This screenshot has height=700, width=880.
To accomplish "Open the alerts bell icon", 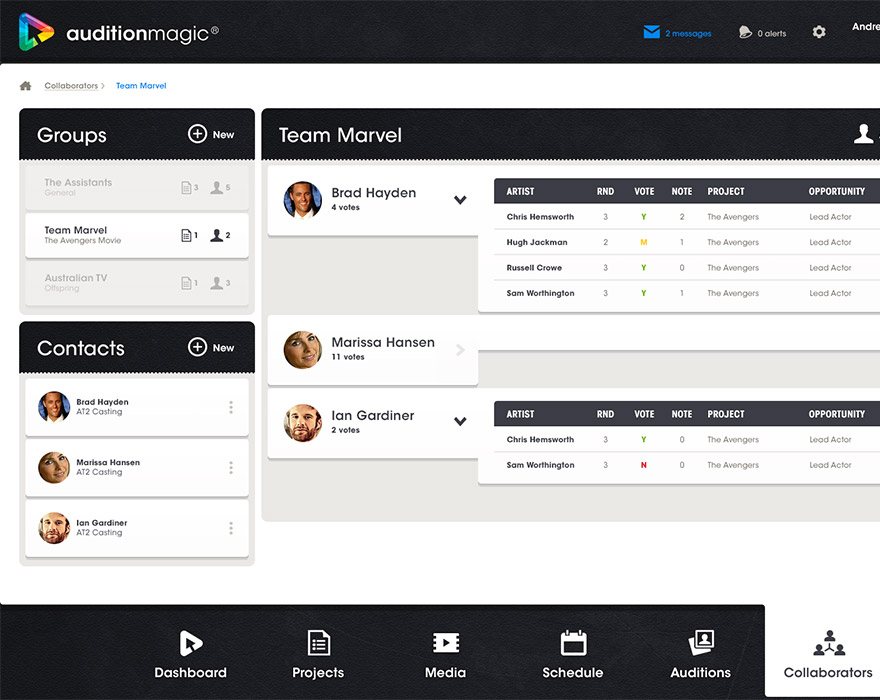I will (x=745, y=32).
